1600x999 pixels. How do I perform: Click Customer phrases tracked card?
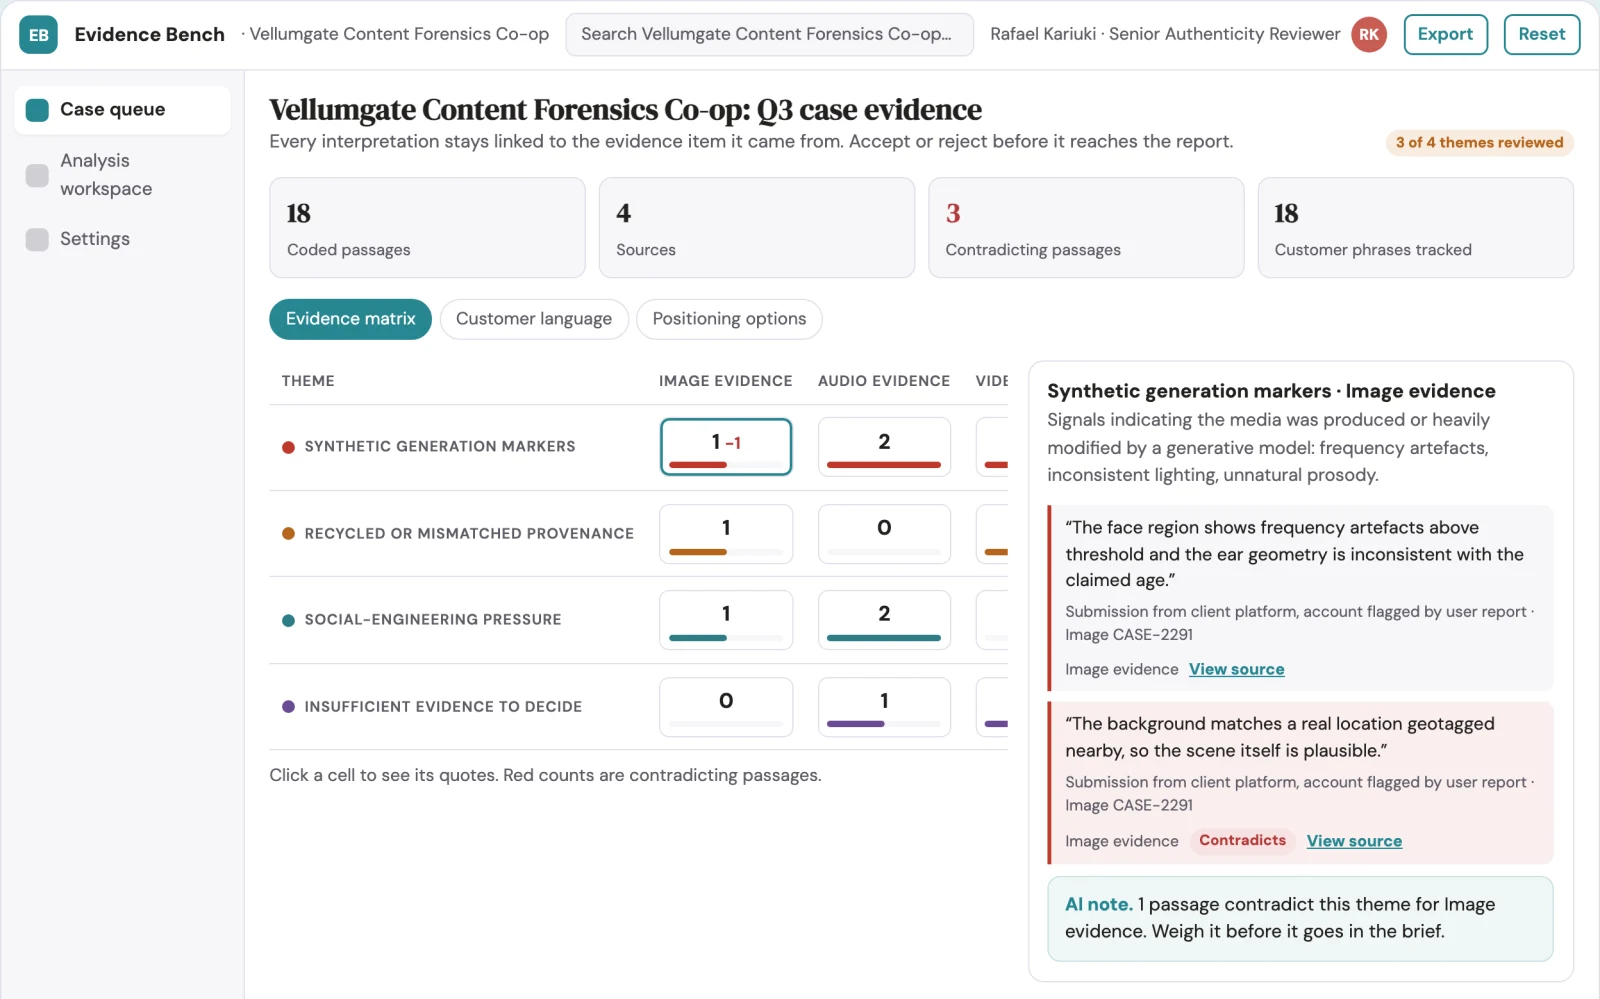[1415, 228]
